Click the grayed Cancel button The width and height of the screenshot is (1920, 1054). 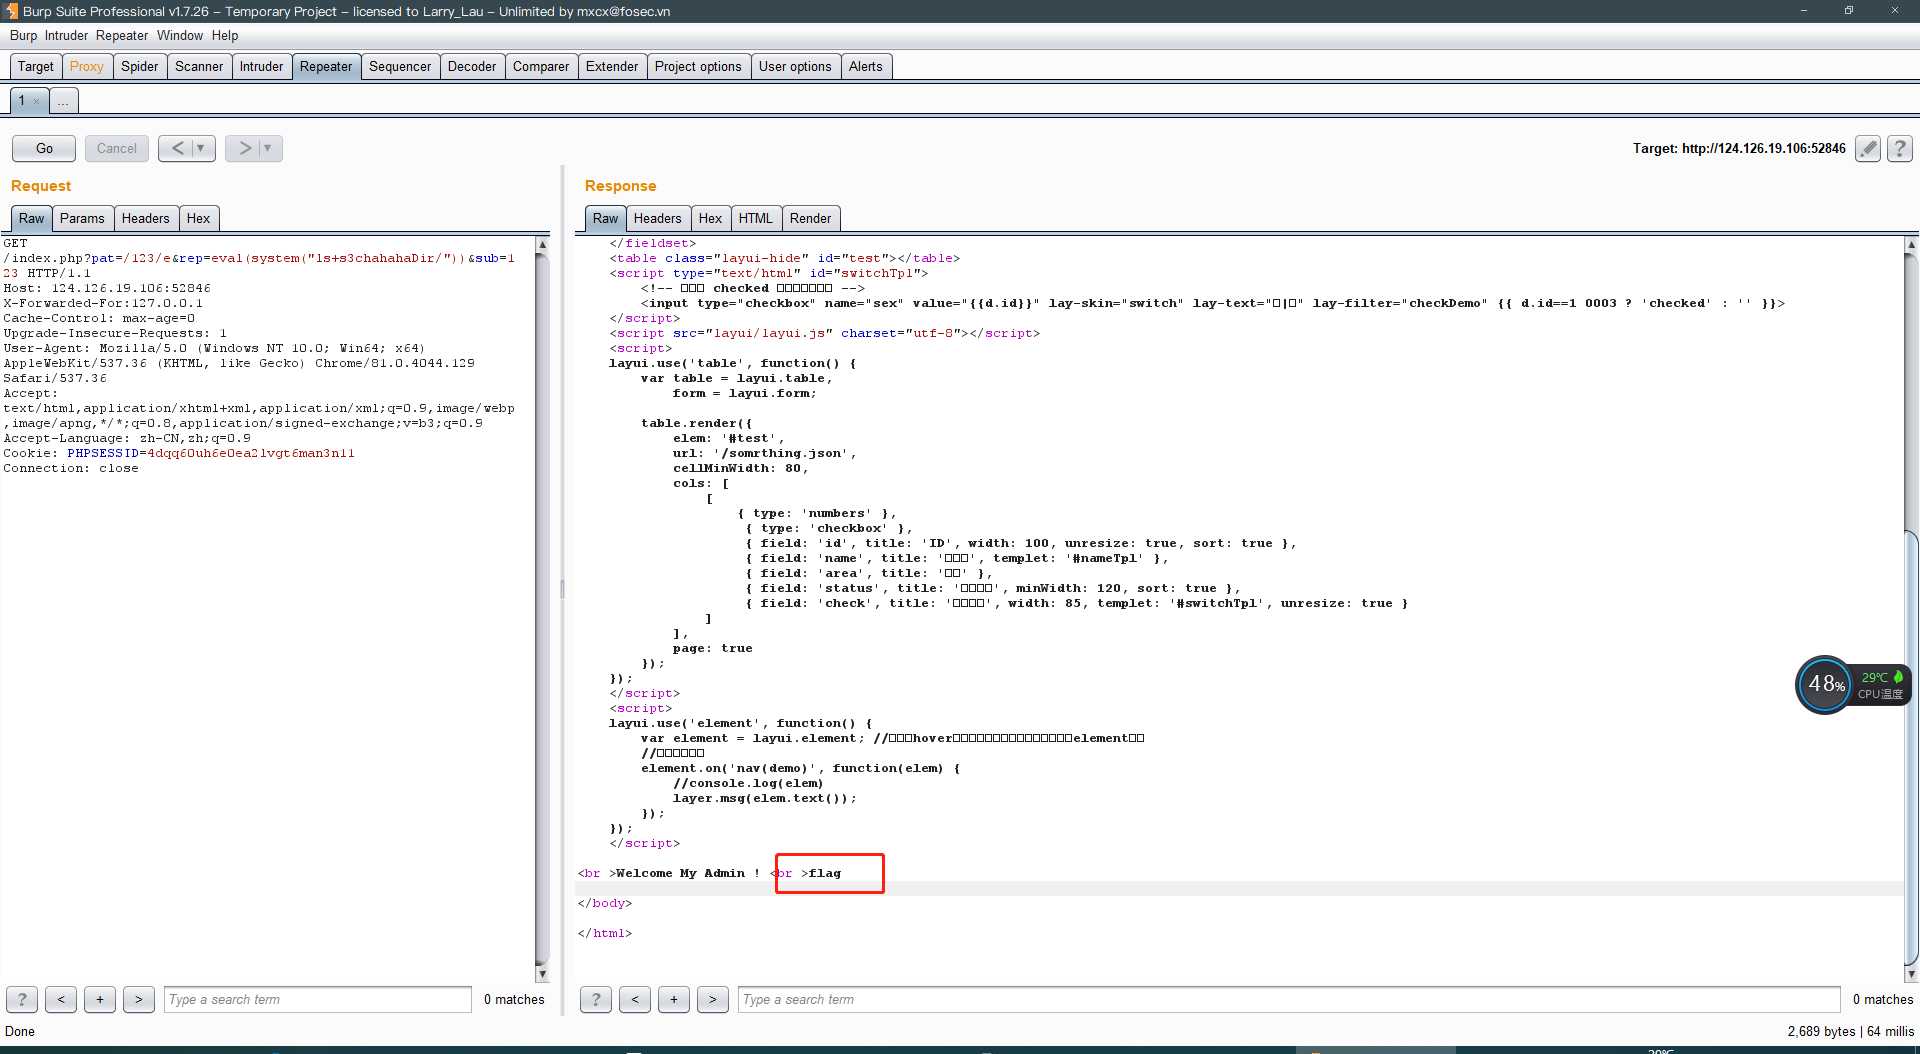click(116, 148)
